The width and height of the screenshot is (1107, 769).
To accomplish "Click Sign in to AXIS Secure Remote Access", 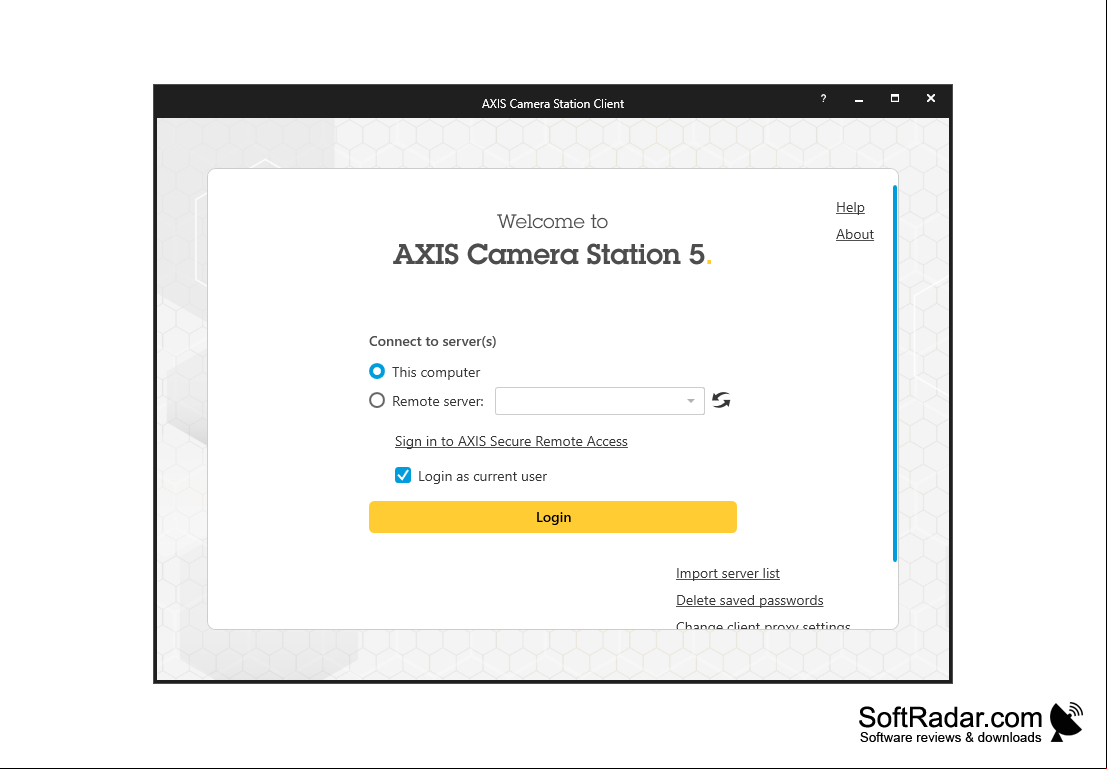I will coord(511,441).
